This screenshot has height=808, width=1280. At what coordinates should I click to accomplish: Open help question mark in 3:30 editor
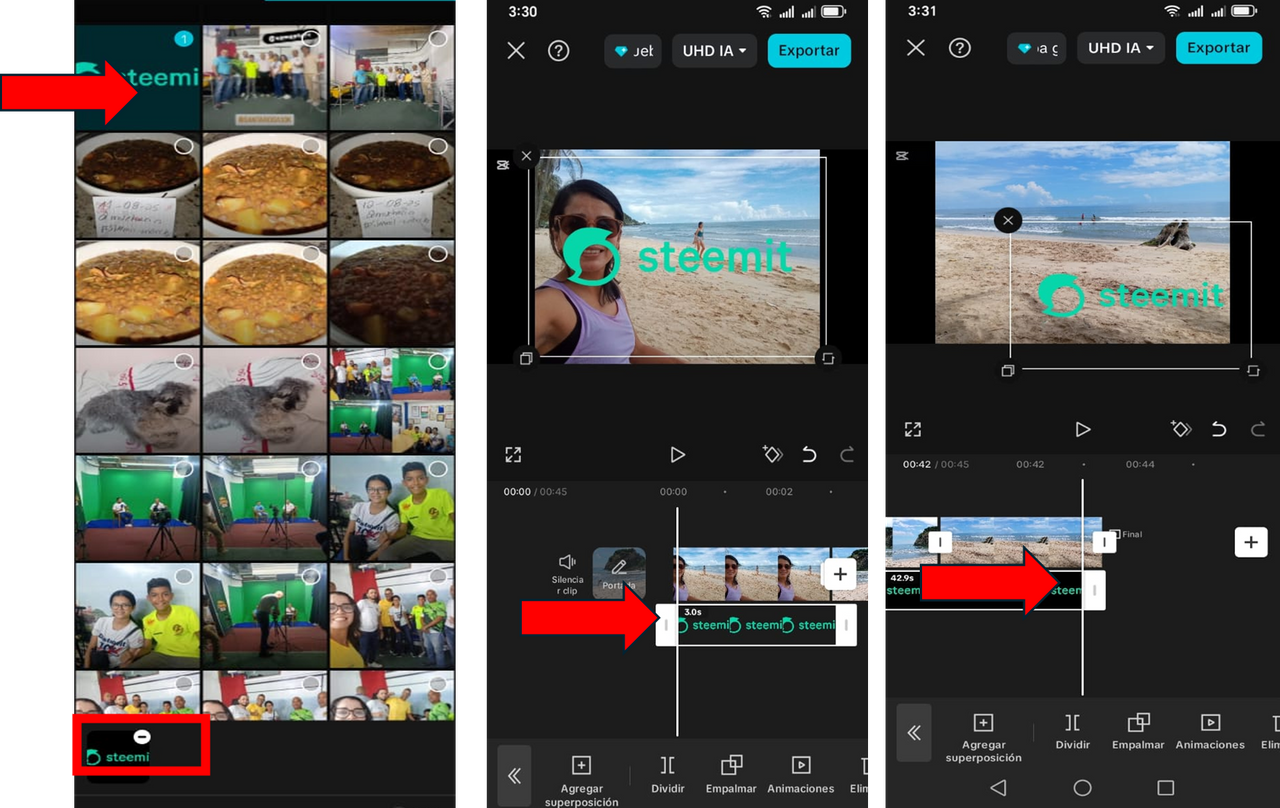559,51
